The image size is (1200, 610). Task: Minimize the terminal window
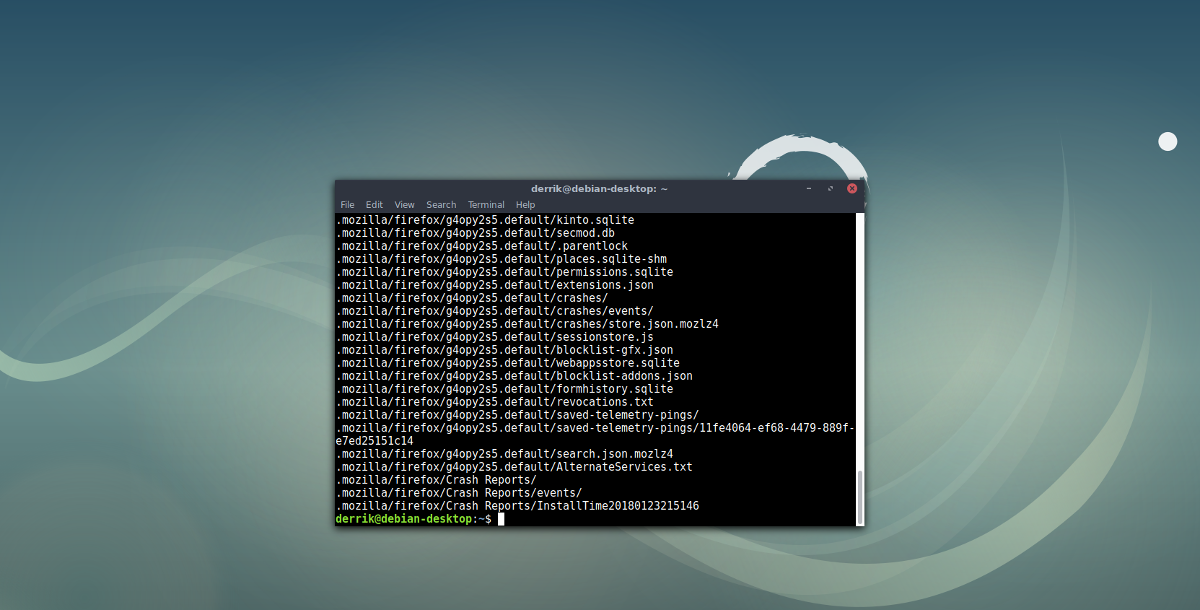click(x=808, y=188)
